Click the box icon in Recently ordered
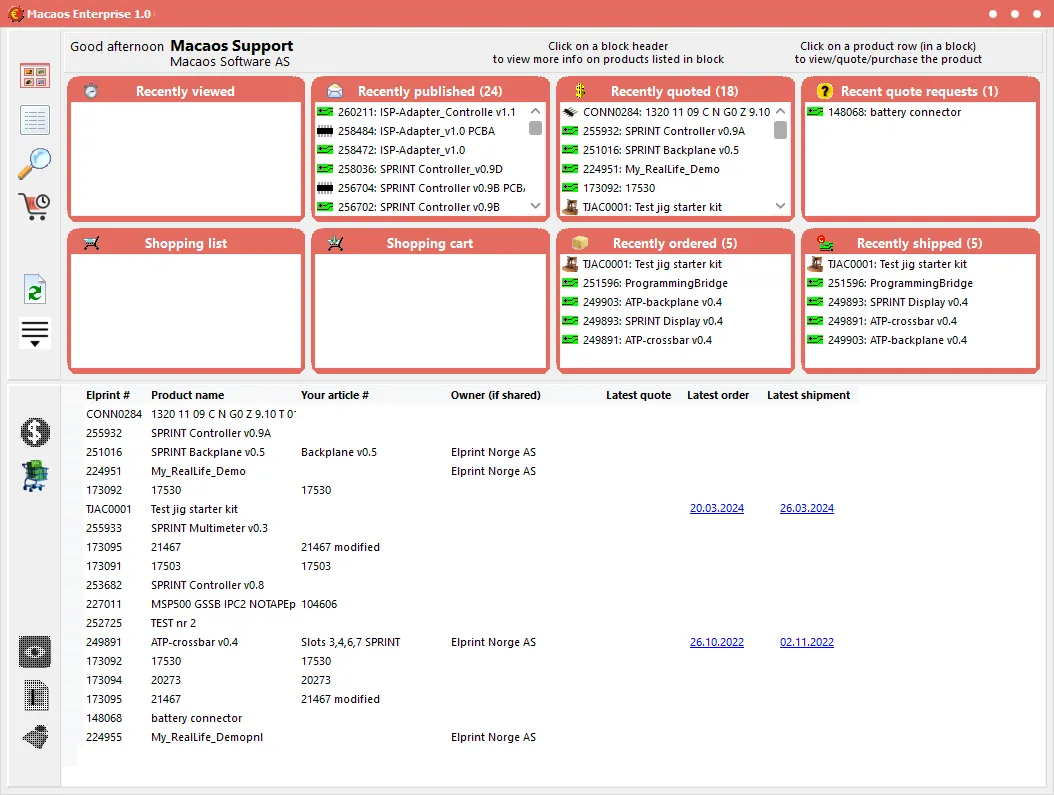Image resolution: width=1054 pixels, height=795 pixels. pyautogui.click(x=579, y=243)
